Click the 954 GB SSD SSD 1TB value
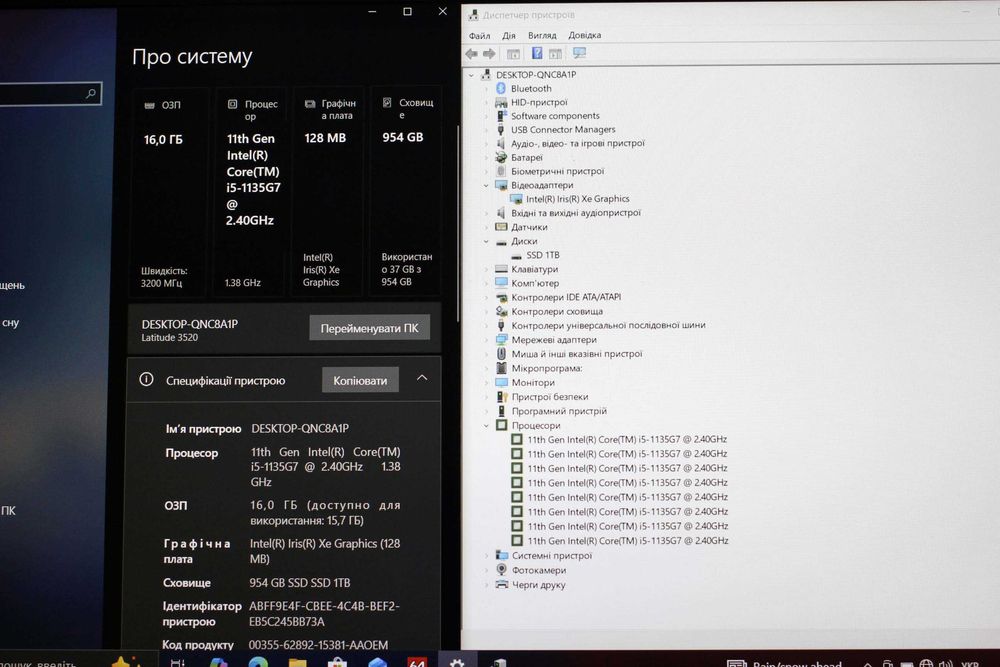Image resolution: width=1000 pixels, height=667 pixels. (x=300, y=583)
